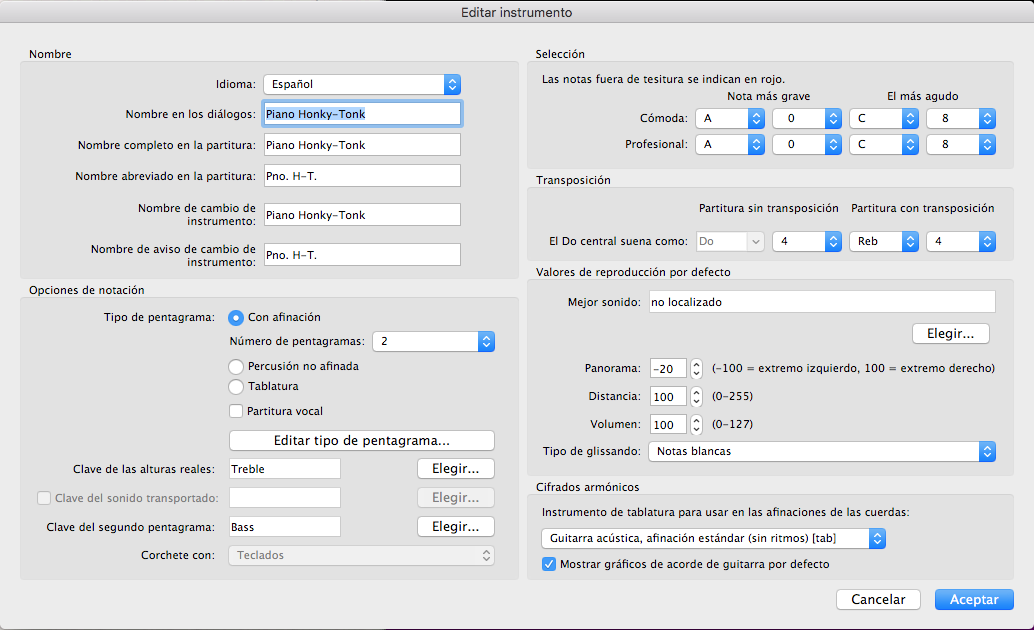
Task: Adjust the Panorama stepper arrows
Action: pyautogui.click(x=697, y=368)
